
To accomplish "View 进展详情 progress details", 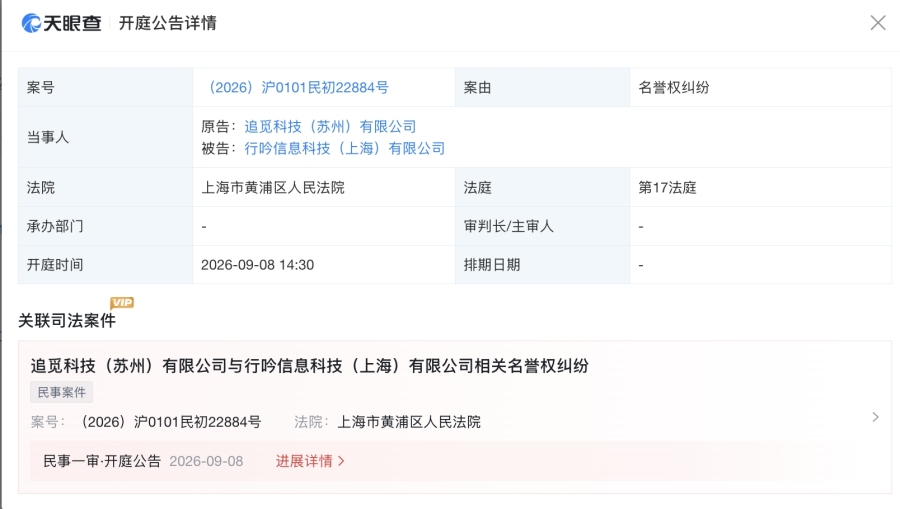I will (310, 461).
